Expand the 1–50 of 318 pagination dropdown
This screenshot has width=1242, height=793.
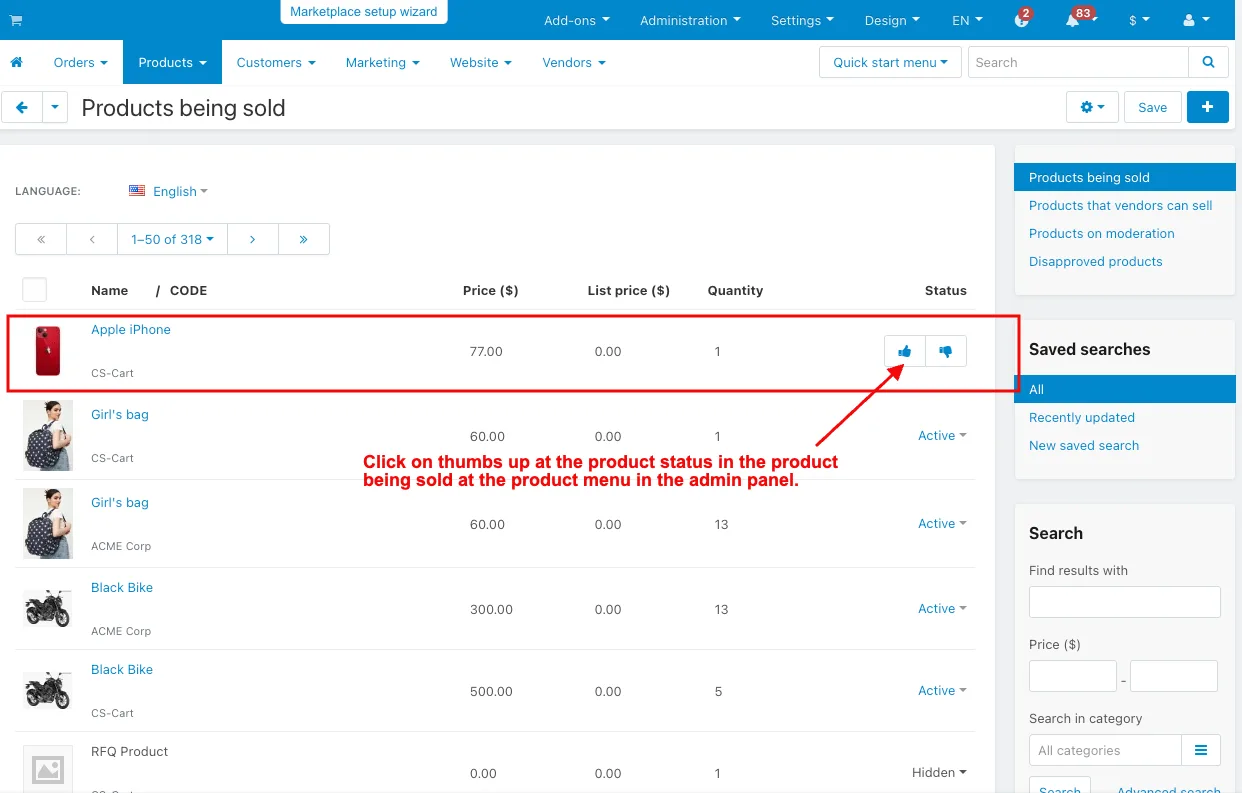coord(172,239)
